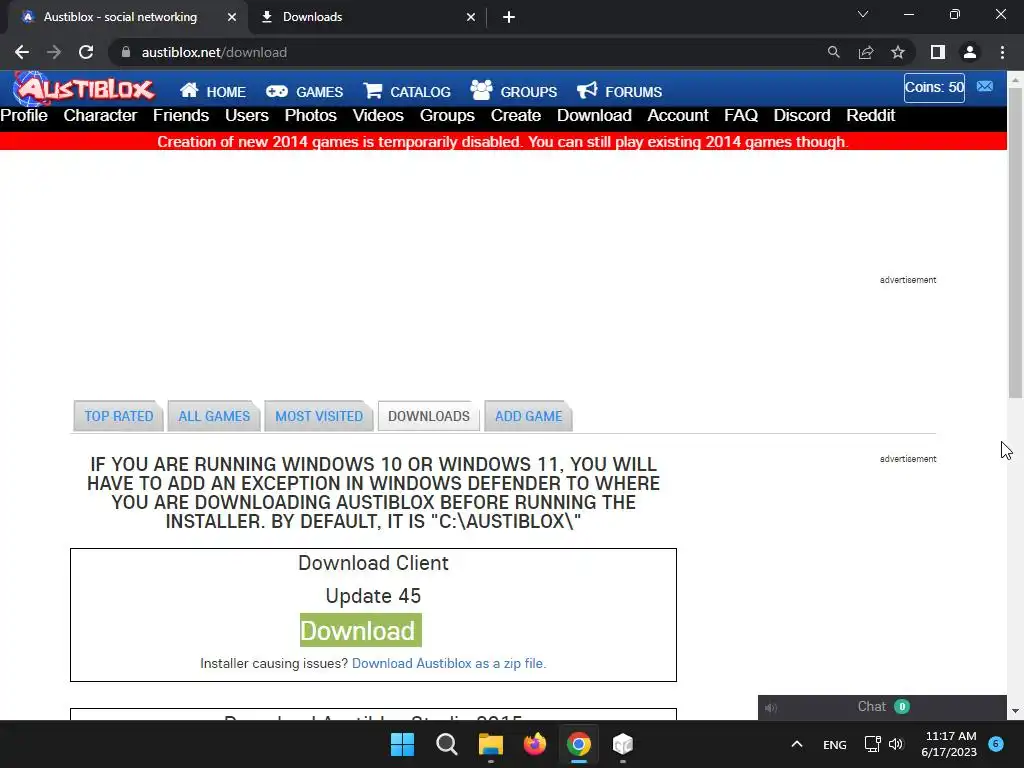Click the ENG language indicator
1024x768 pixels.
(x=835, y=745)
